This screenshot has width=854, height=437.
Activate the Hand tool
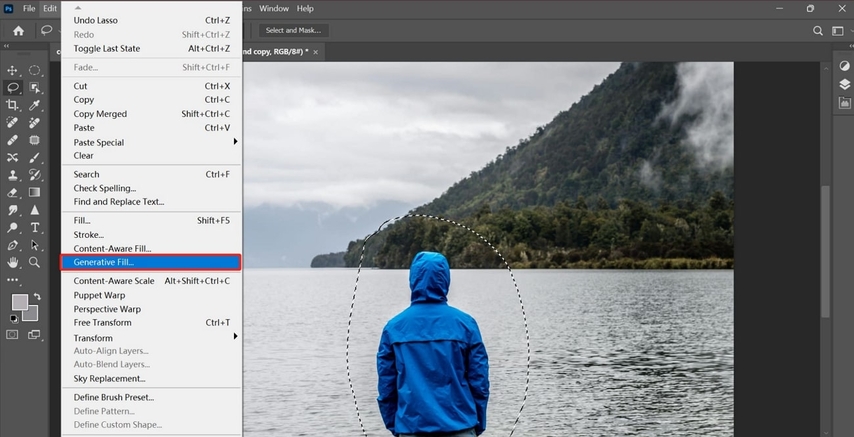(x=13, y=262)
